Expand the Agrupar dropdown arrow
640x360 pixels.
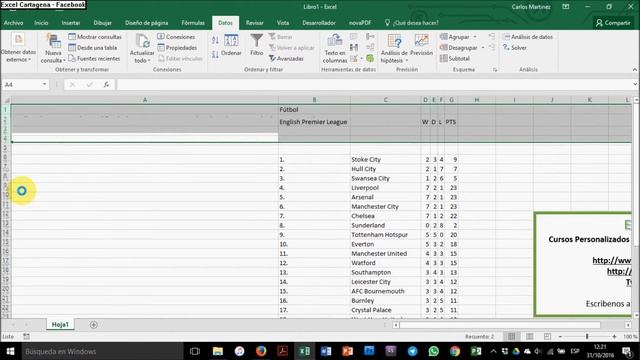click(475, 37)
